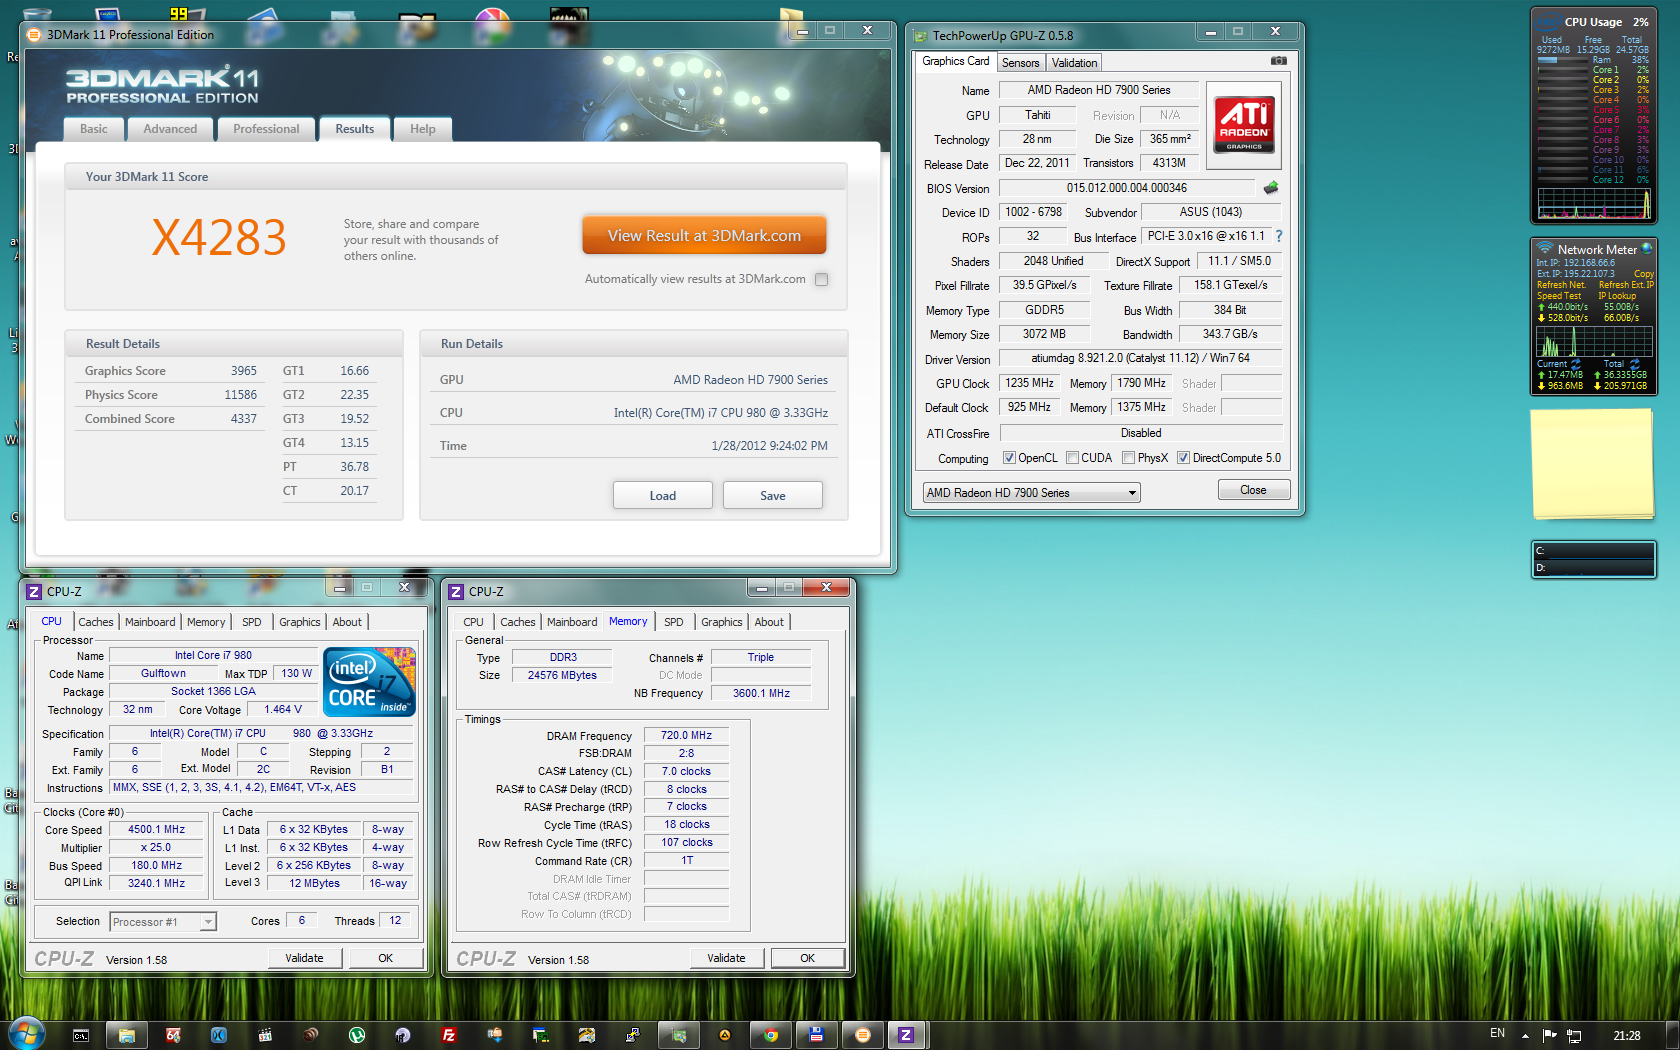1680x1050 pixels.
Task: Open the Help tab in 3DMark
Action: coord(422,129)
